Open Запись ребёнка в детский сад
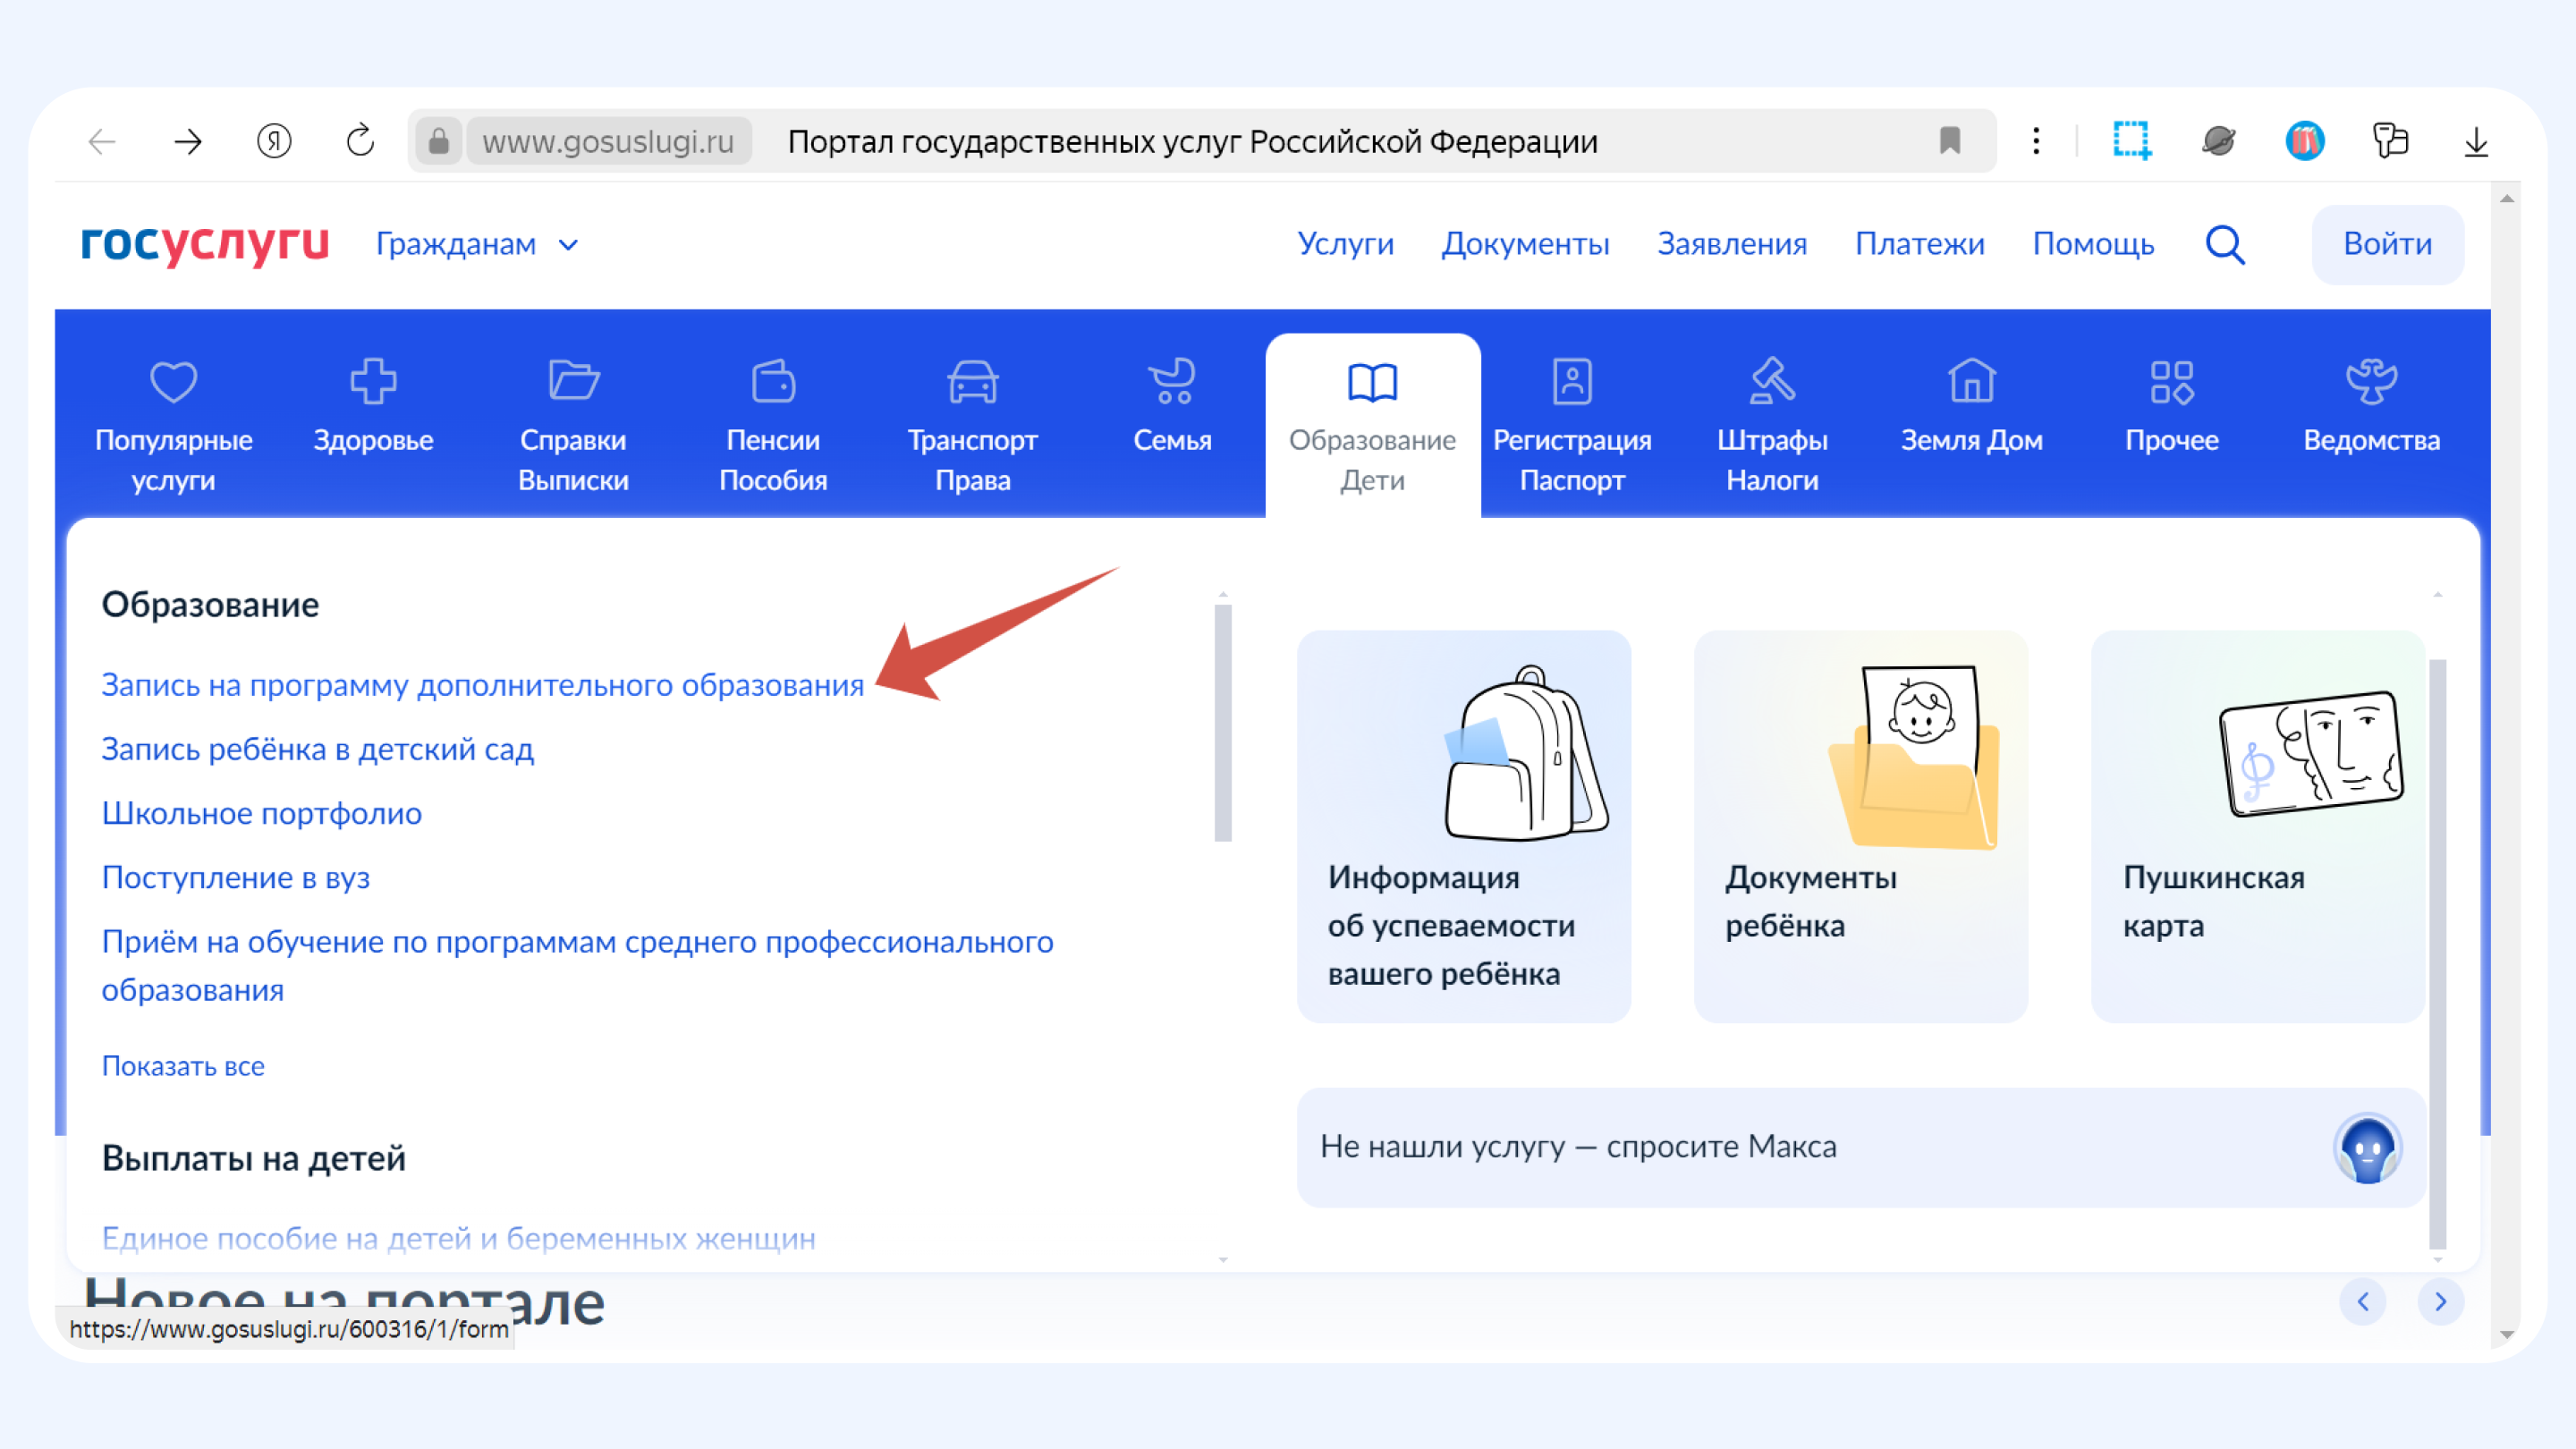The image size is (2576, 1449). click(x=317, y=749)
